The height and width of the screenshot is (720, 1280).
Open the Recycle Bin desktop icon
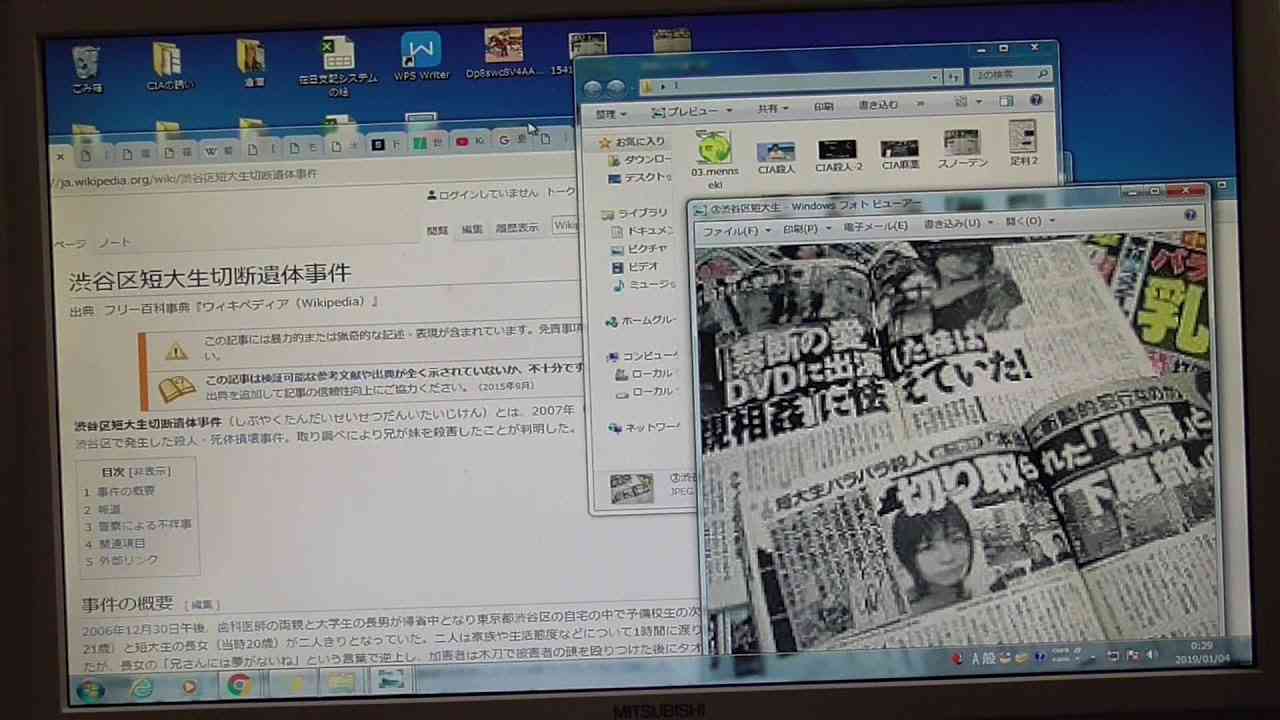pyautogui.click(x=87, y=68)
